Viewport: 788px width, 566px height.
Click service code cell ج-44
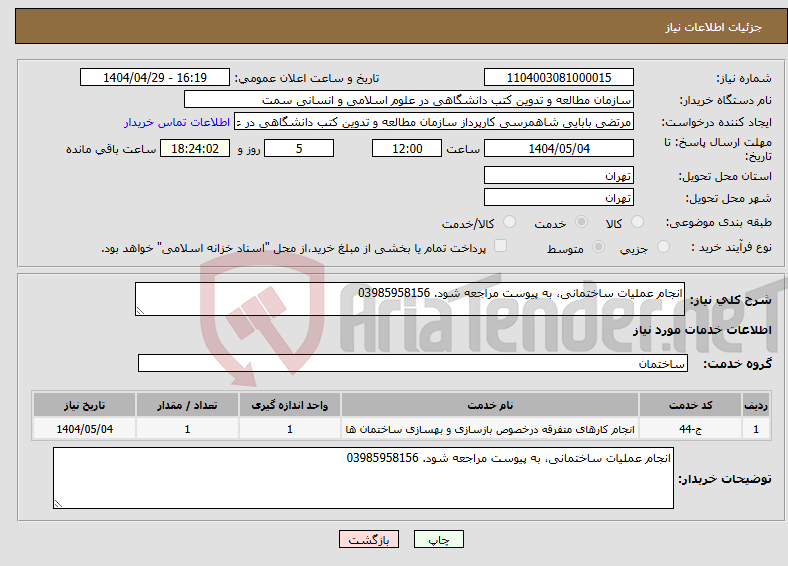[x=691, y=429]
